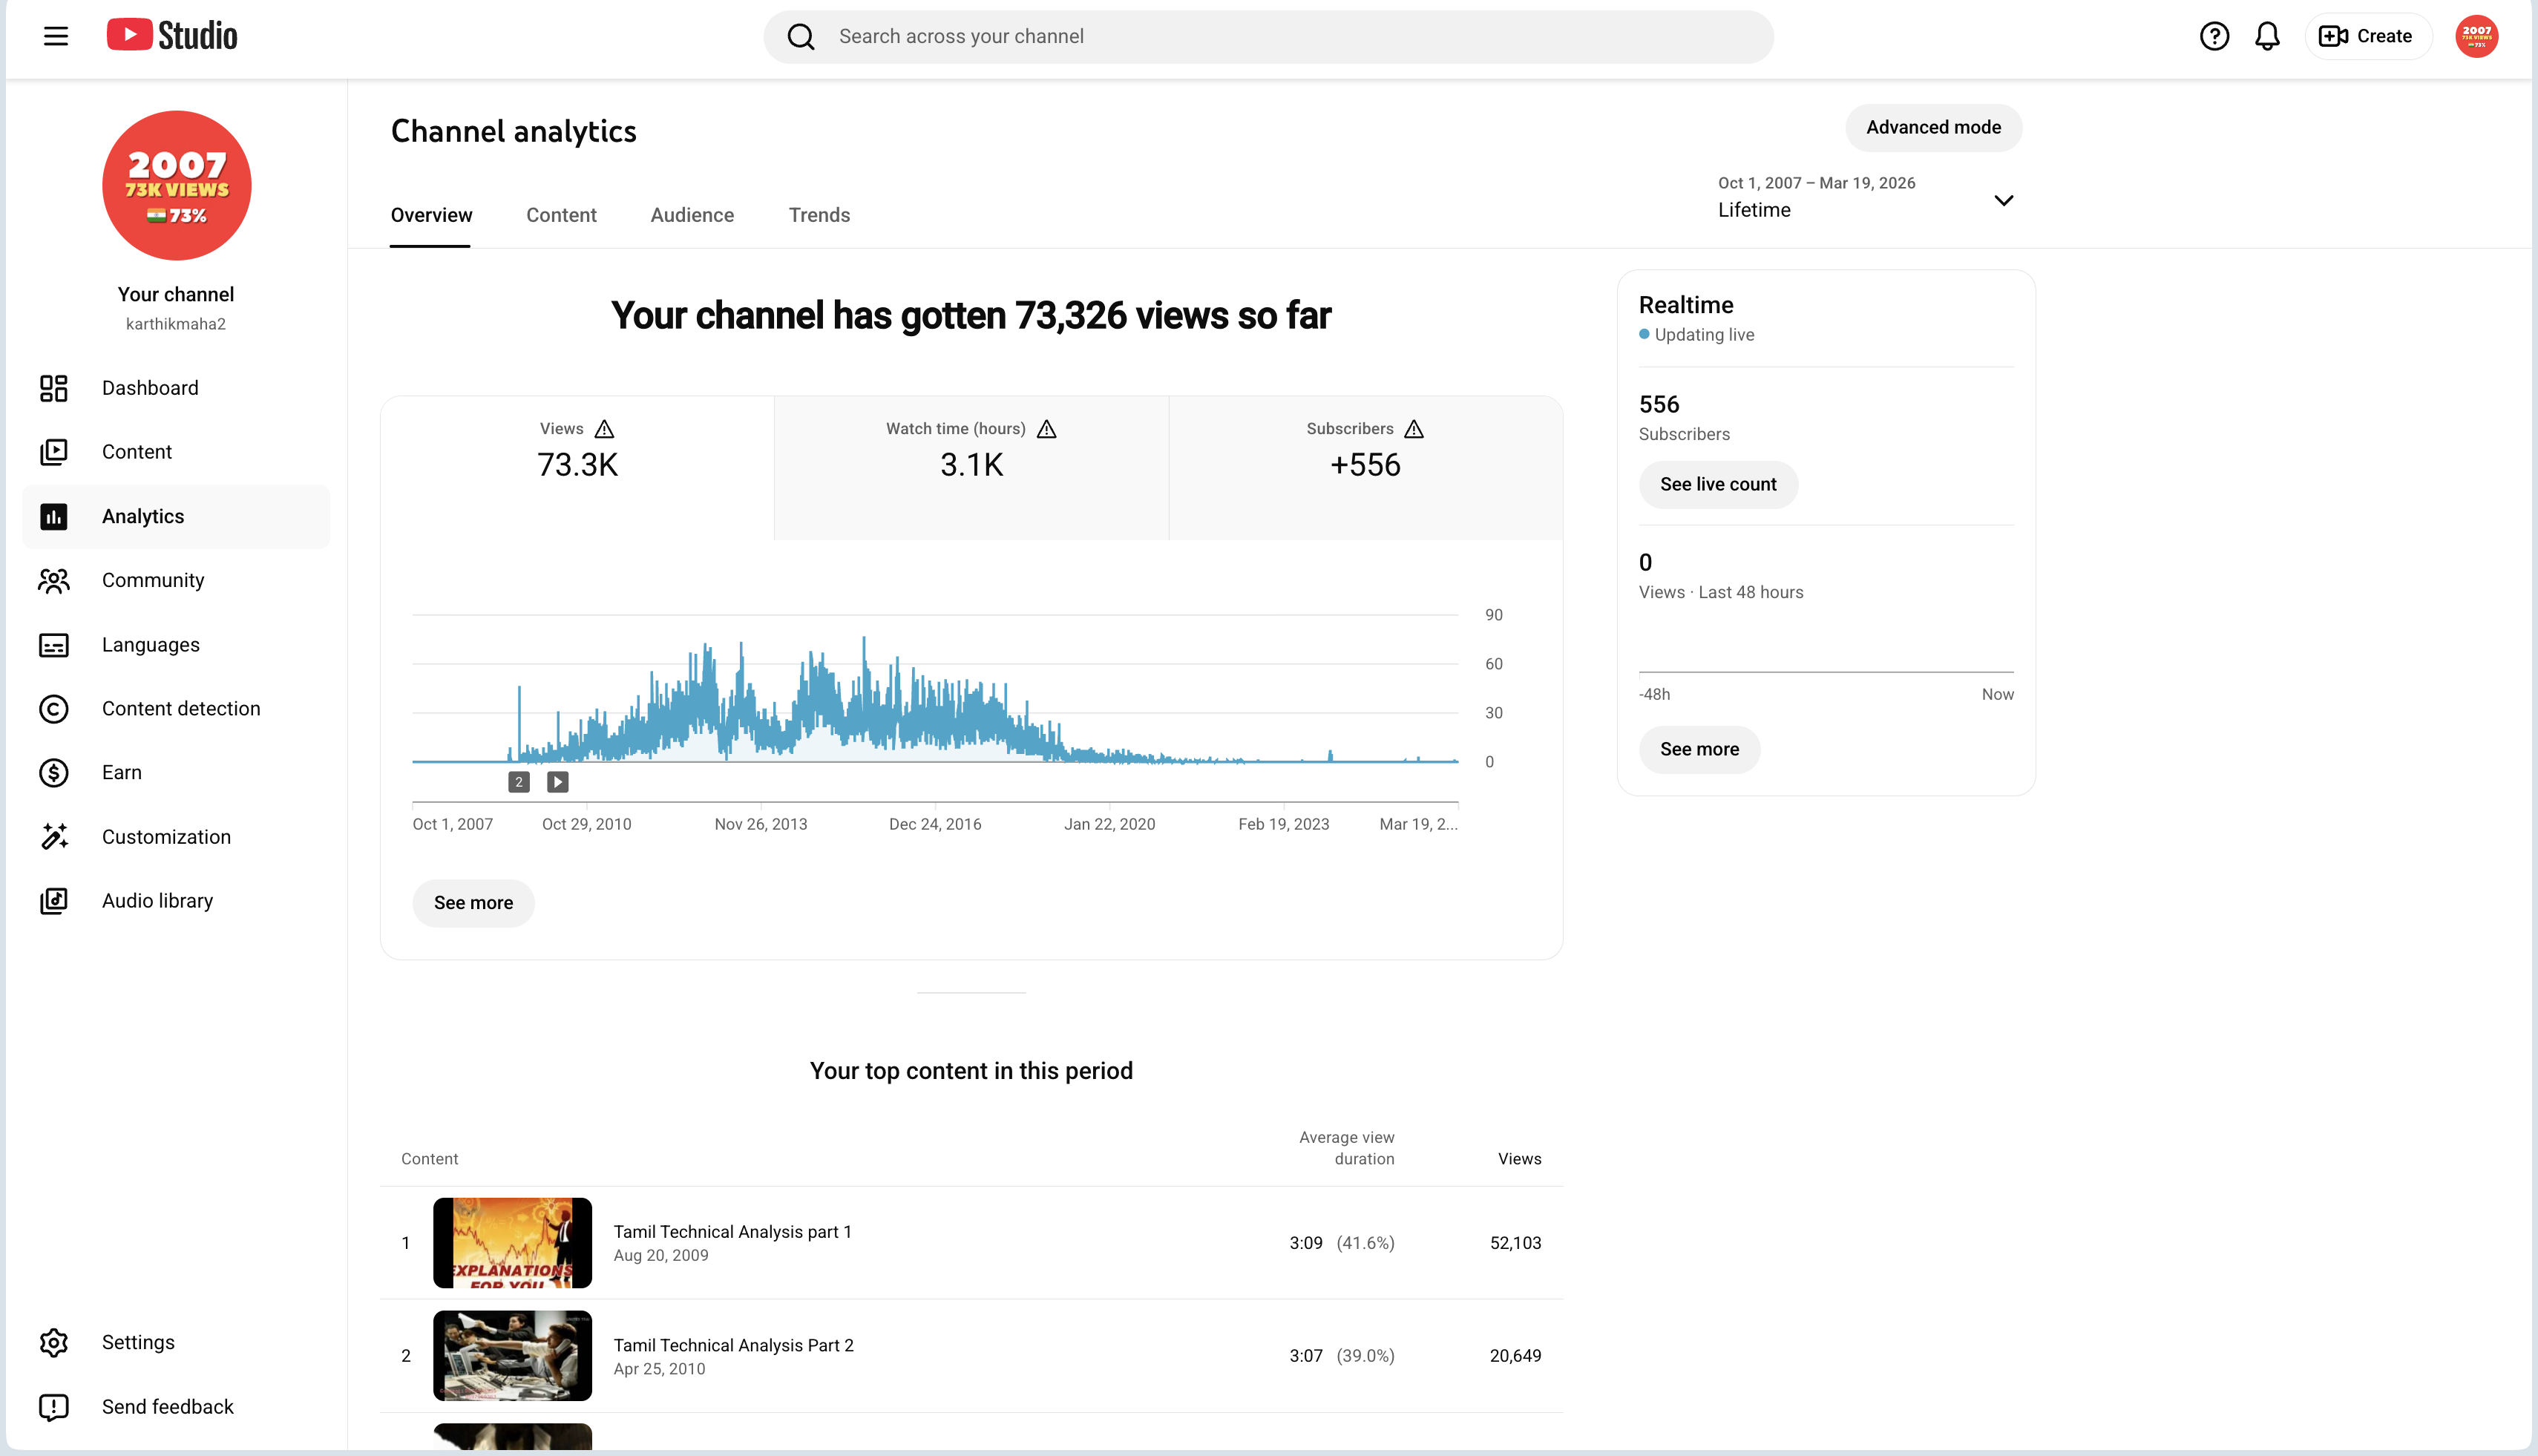Screen dimensions: 2538x1456
Task: Open the notifications bell
Action: [2267, 36]
